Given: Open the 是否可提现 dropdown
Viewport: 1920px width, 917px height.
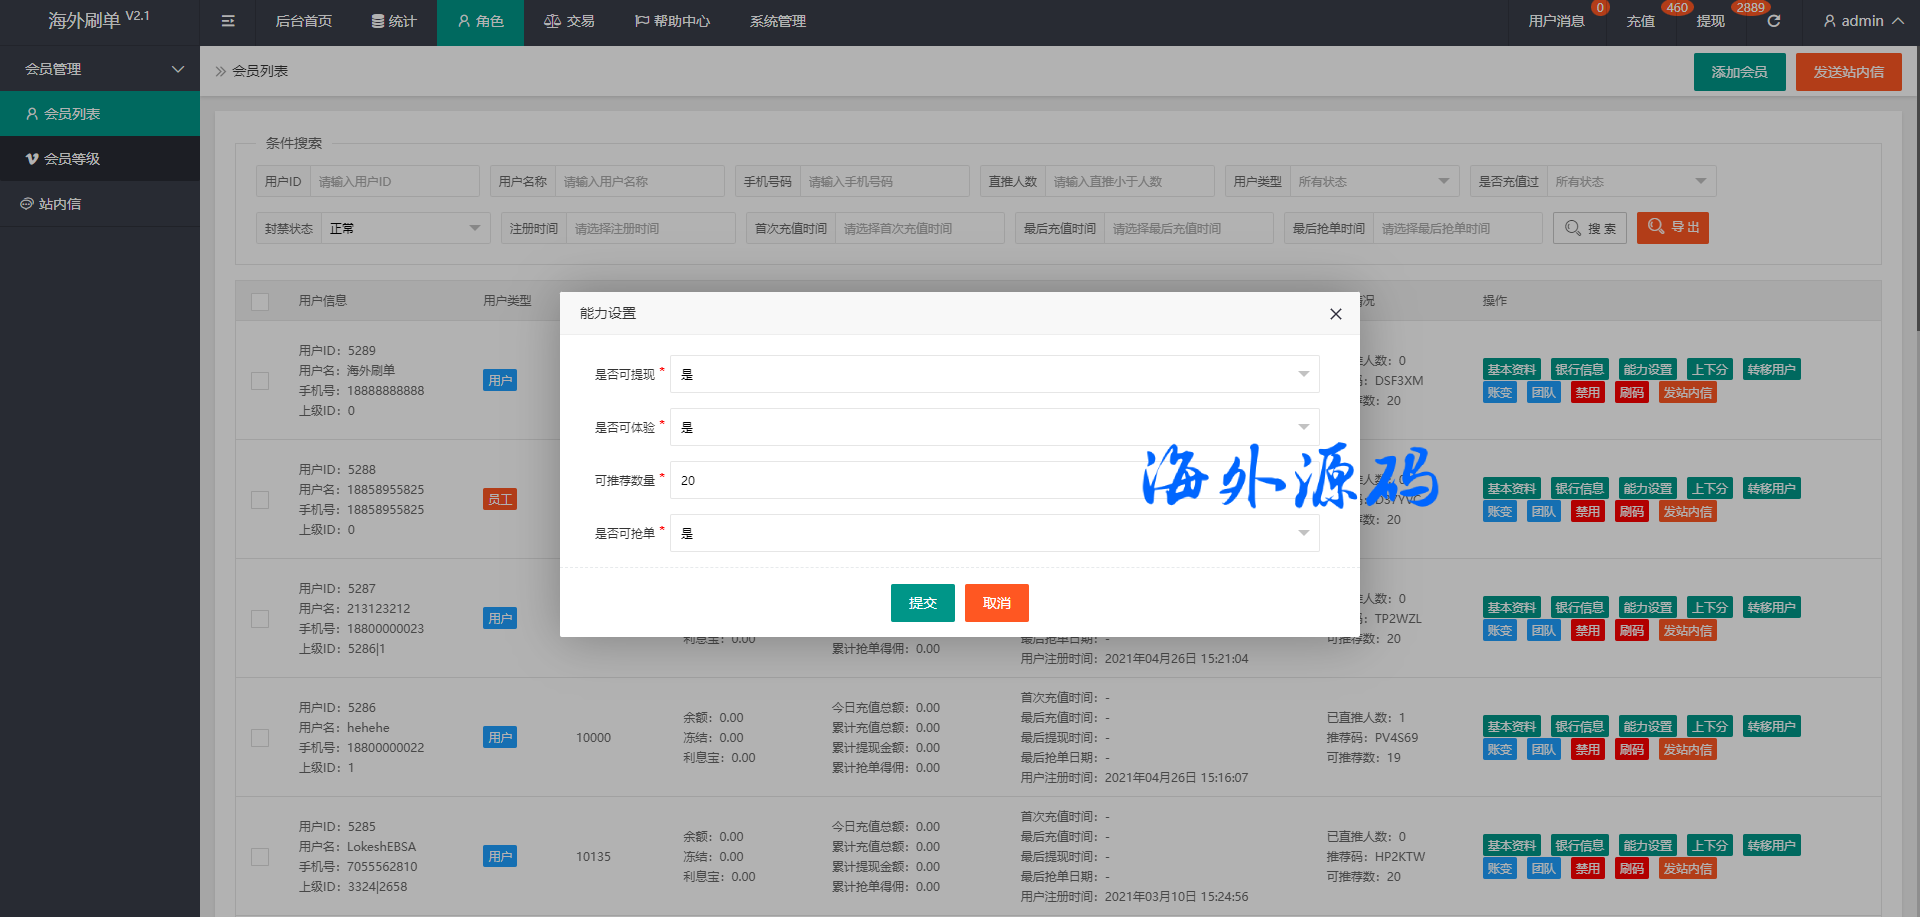Looking at the screenshot, I should pos(994,374).
